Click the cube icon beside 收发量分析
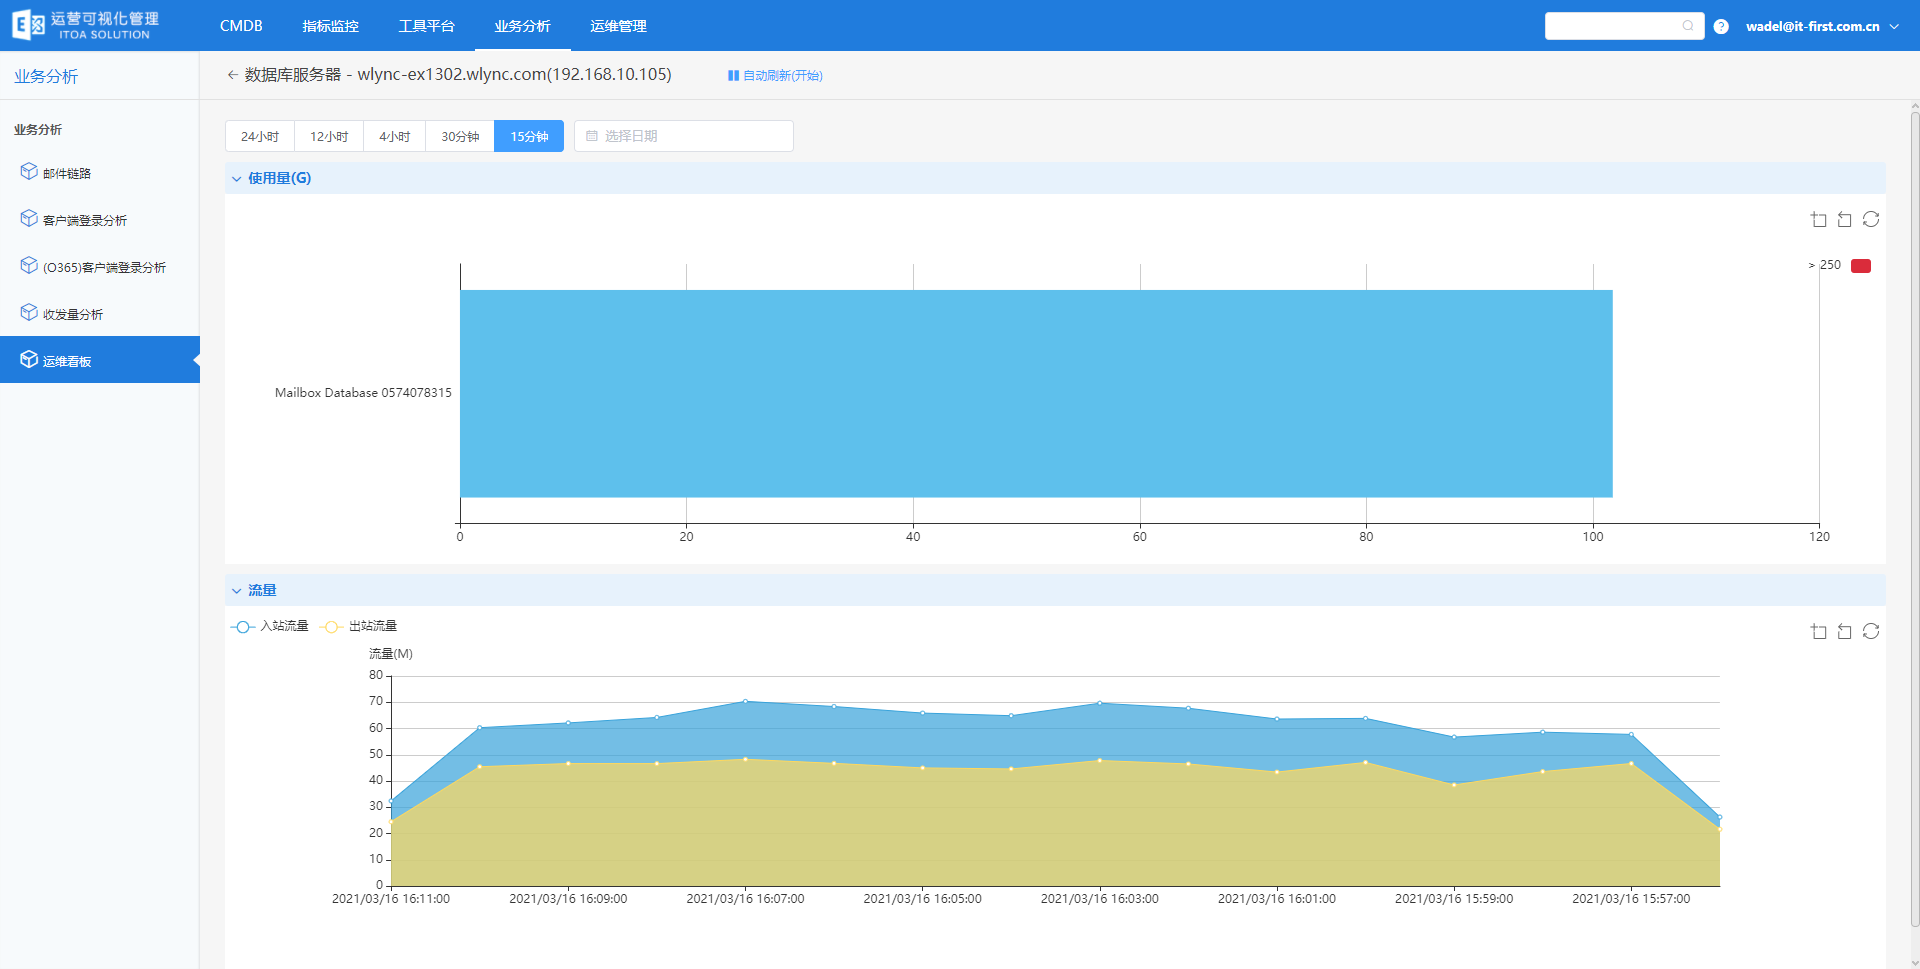The width and height of the screenshot is (1920, 969). 29,313
